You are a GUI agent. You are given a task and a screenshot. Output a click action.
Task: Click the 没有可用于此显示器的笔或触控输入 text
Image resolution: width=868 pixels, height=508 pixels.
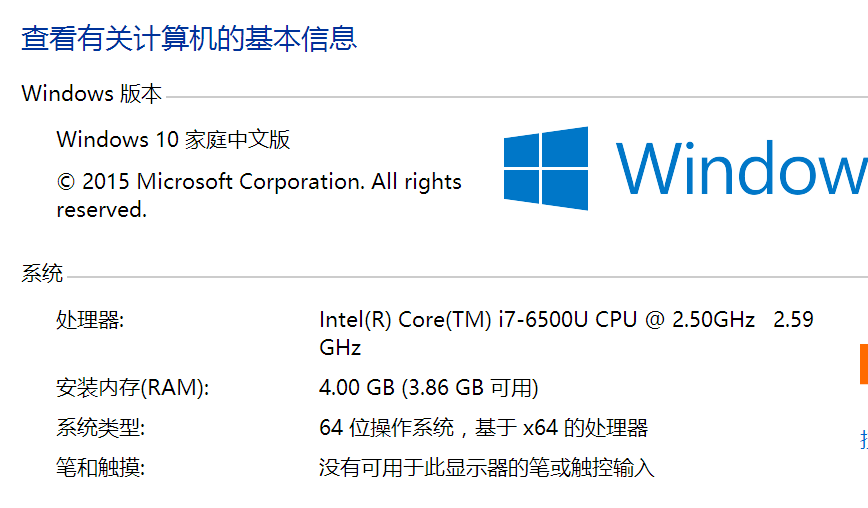pos(486,467)
